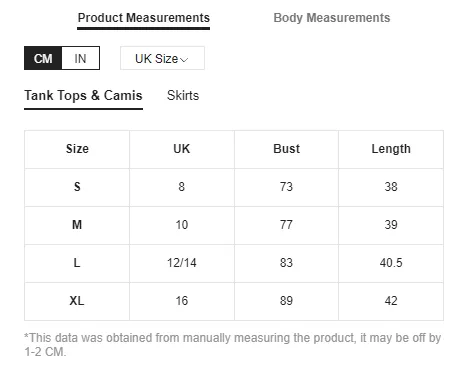Click the 12/14 UK size cell
The width and height of the screenshot is (457, 365).
tap(182, 263)
